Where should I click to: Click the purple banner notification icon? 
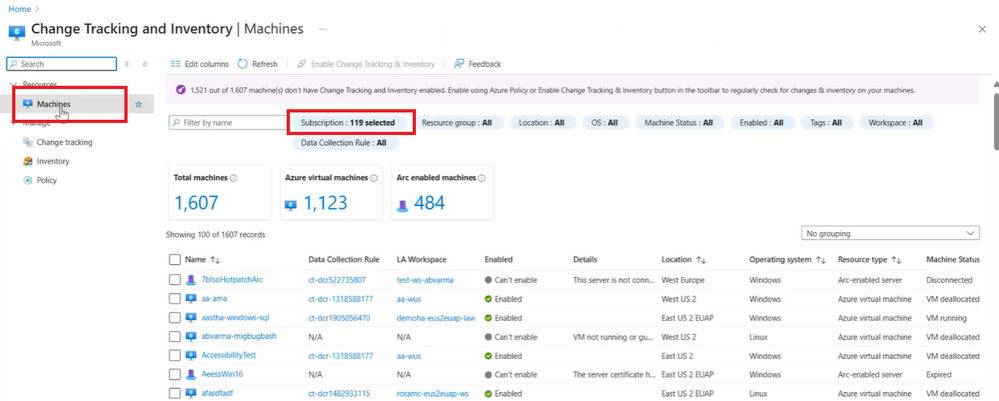(180, 91)
